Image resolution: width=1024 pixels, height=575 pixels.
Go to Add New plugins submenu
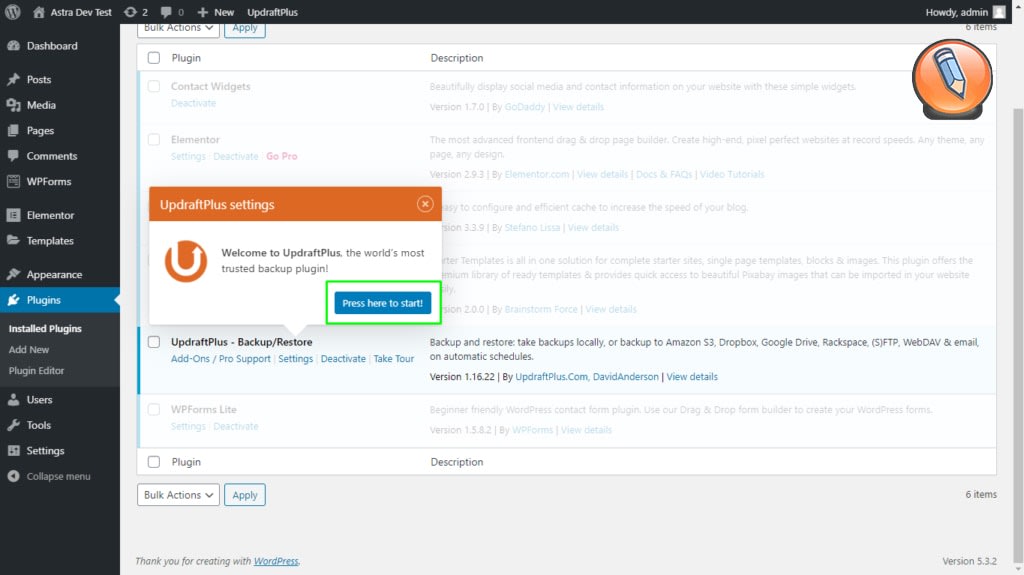point(29,350)
